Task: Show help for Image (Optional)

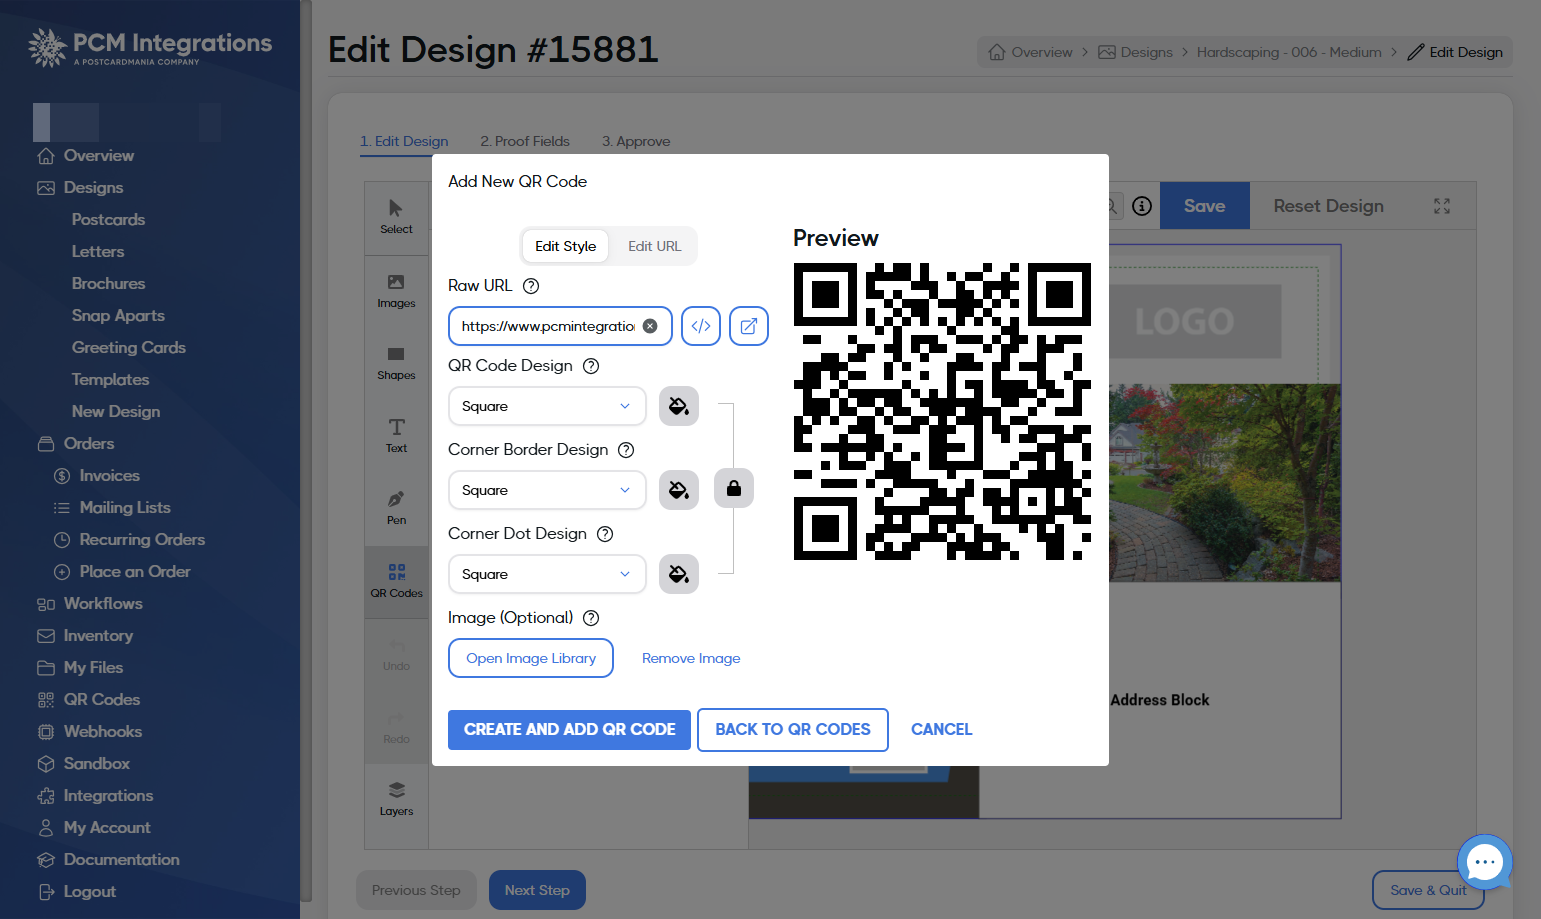Action: [591, 618]
